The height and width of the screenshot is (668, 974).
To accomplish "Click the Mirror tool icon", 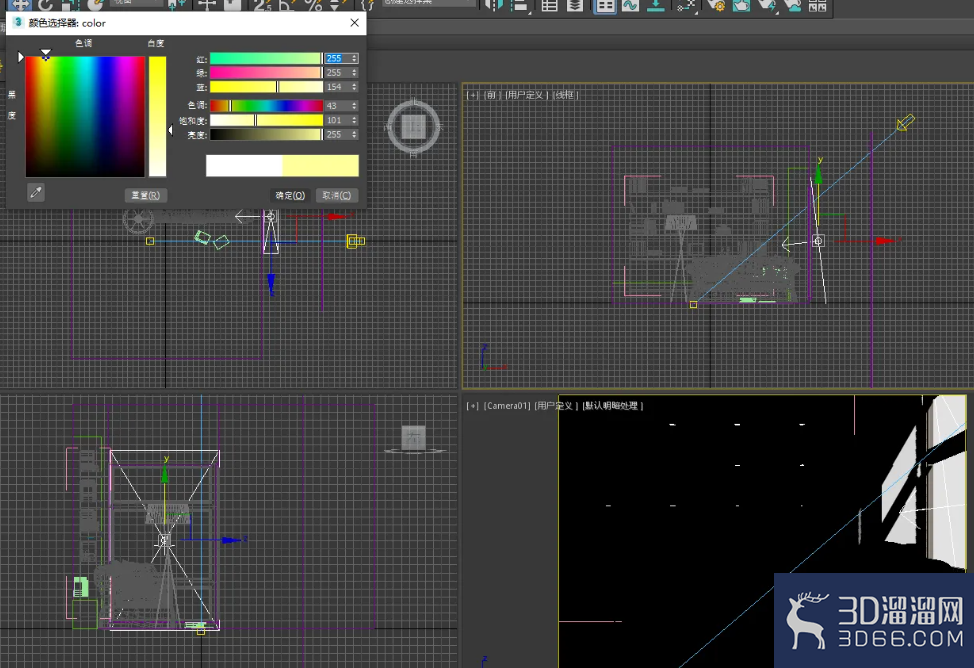I will coord(494,5).
